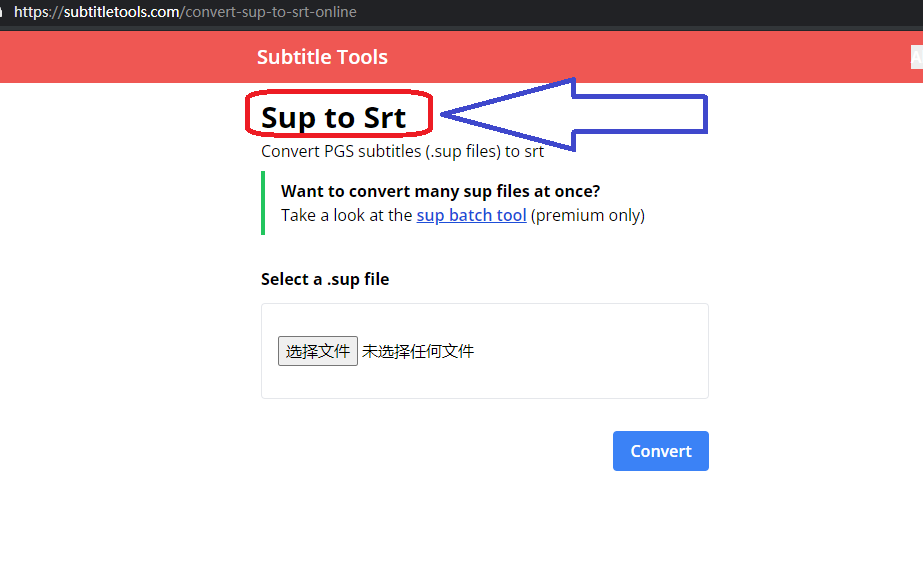Image resolution: width=923 pixels, height=570 pixels.
Task: Click the site lock icon beside the URL
Action: click(x=3, y=12)
